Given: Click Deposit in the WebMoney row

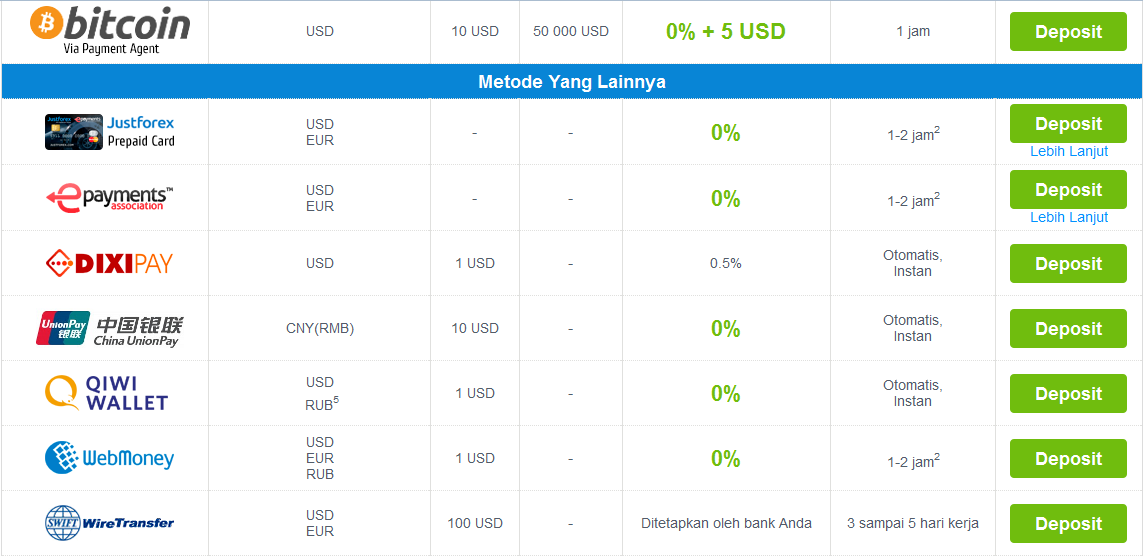Looking at the screenshot, I should [x=1068, y=458].
